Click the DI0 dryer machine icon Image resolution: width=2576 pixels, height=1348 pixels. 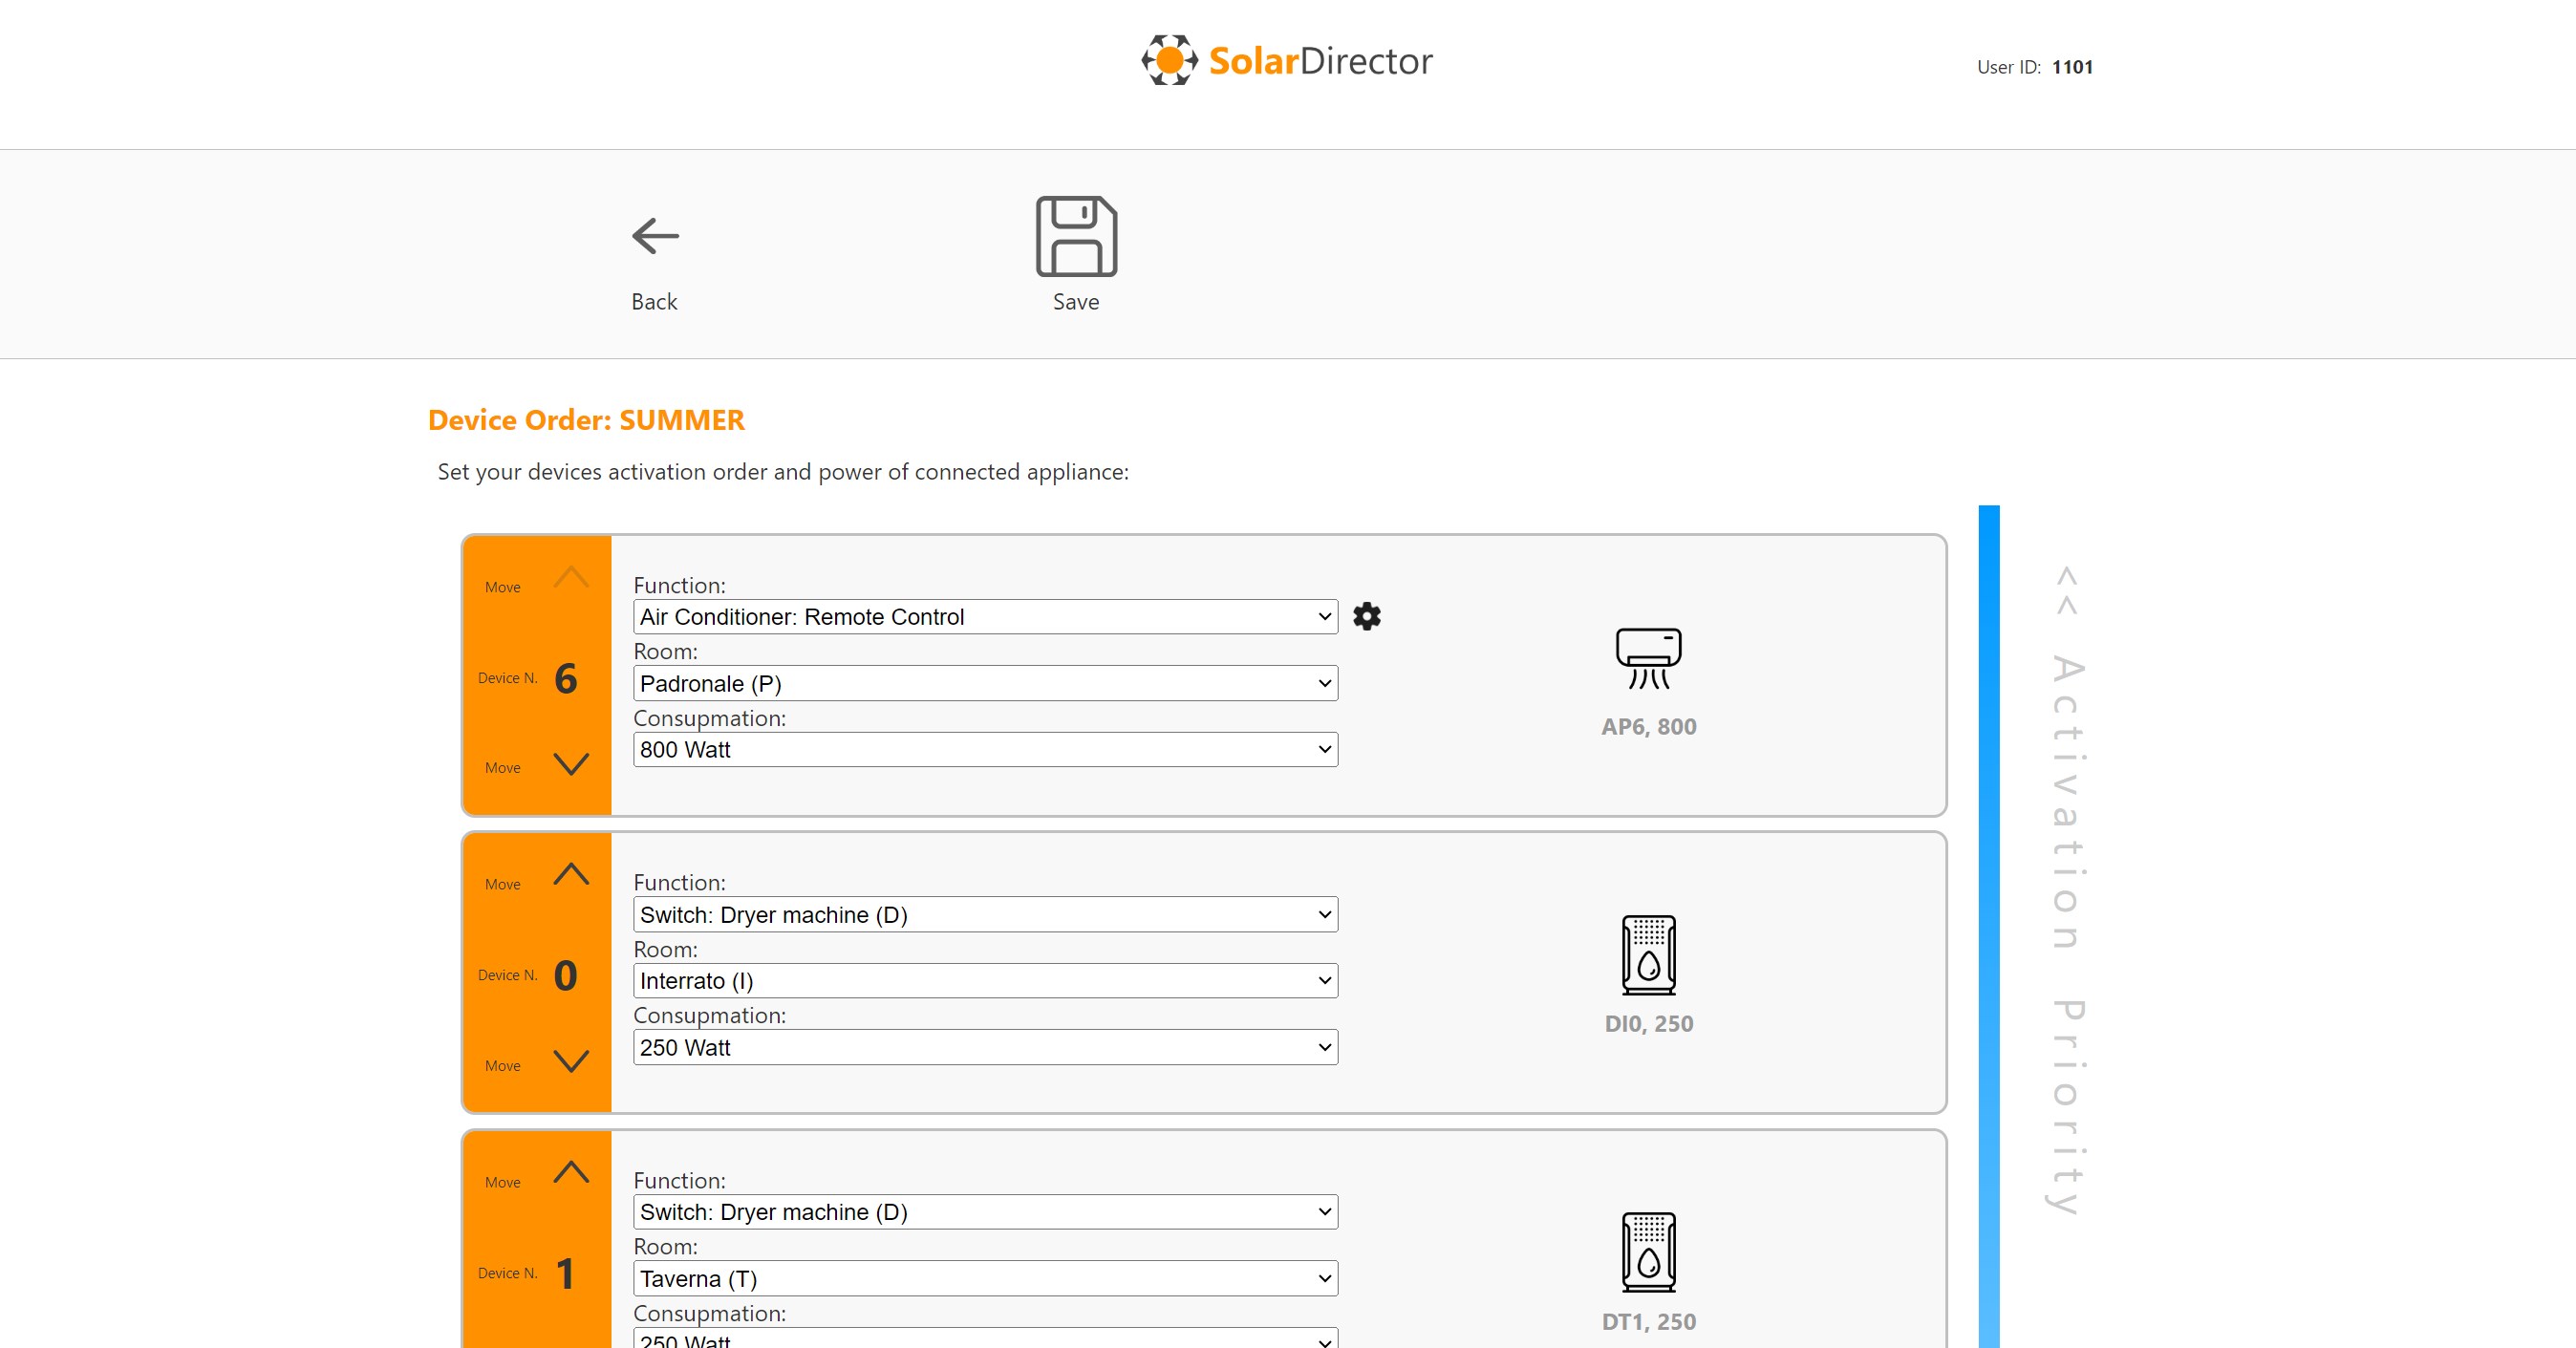click(x=1648, y=955)
